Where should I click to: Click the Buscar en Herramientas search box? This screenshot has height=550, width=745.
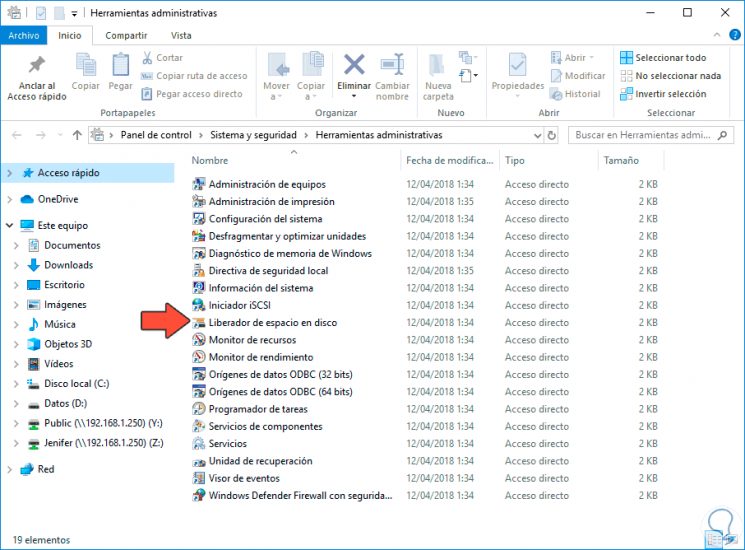pyautogui.click(x=650, y=134)
